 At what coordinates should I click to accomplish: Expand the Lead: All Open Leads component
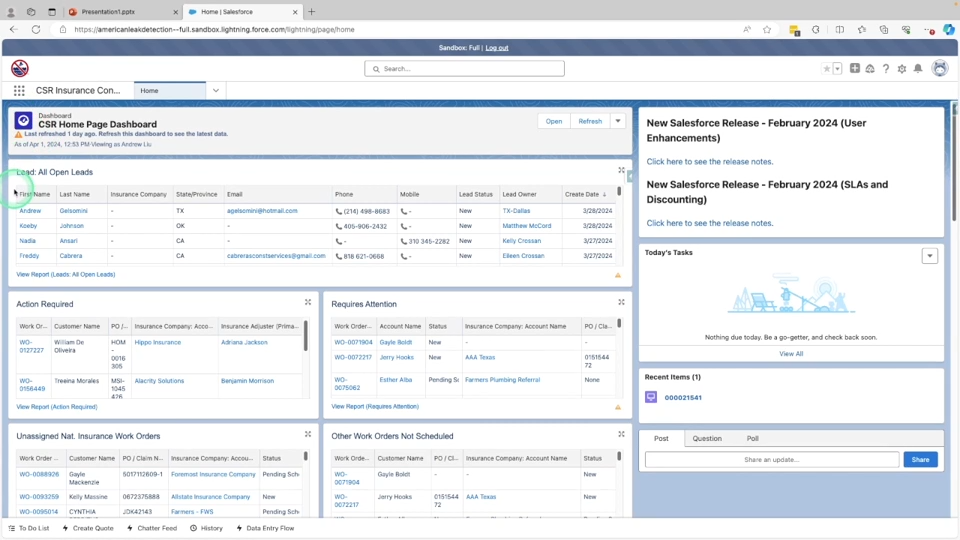point(621,170)
